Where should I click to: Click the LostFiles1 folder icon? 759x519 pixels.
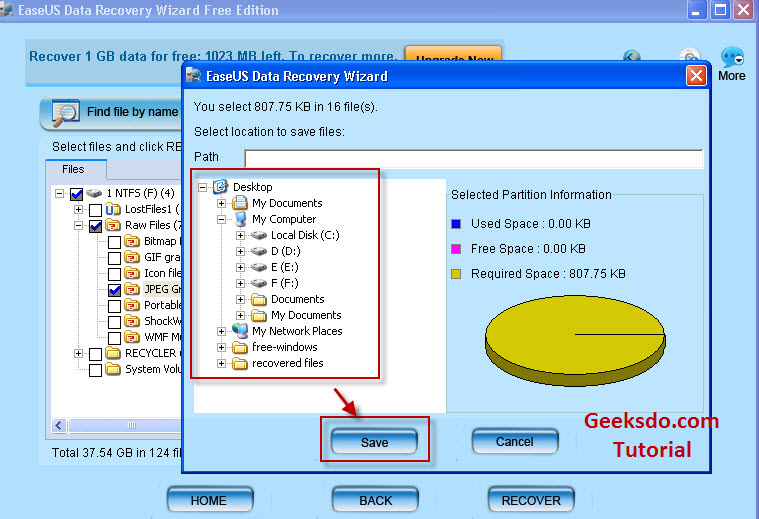[x=113, y=209]
